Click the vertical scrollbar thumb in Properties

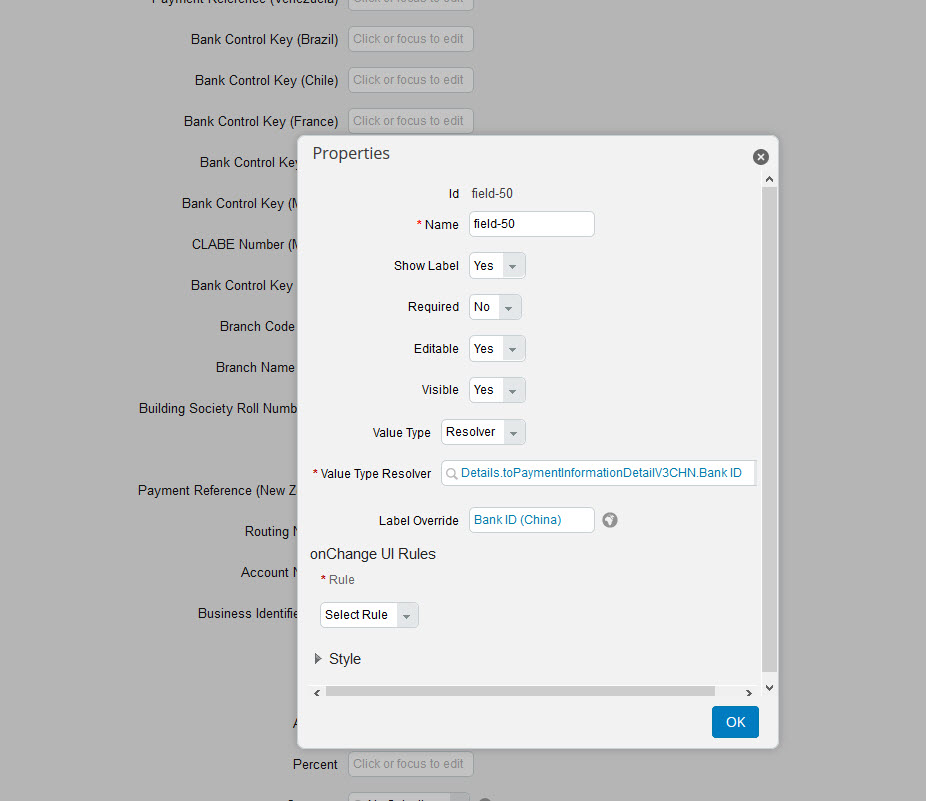click(769, 429)
